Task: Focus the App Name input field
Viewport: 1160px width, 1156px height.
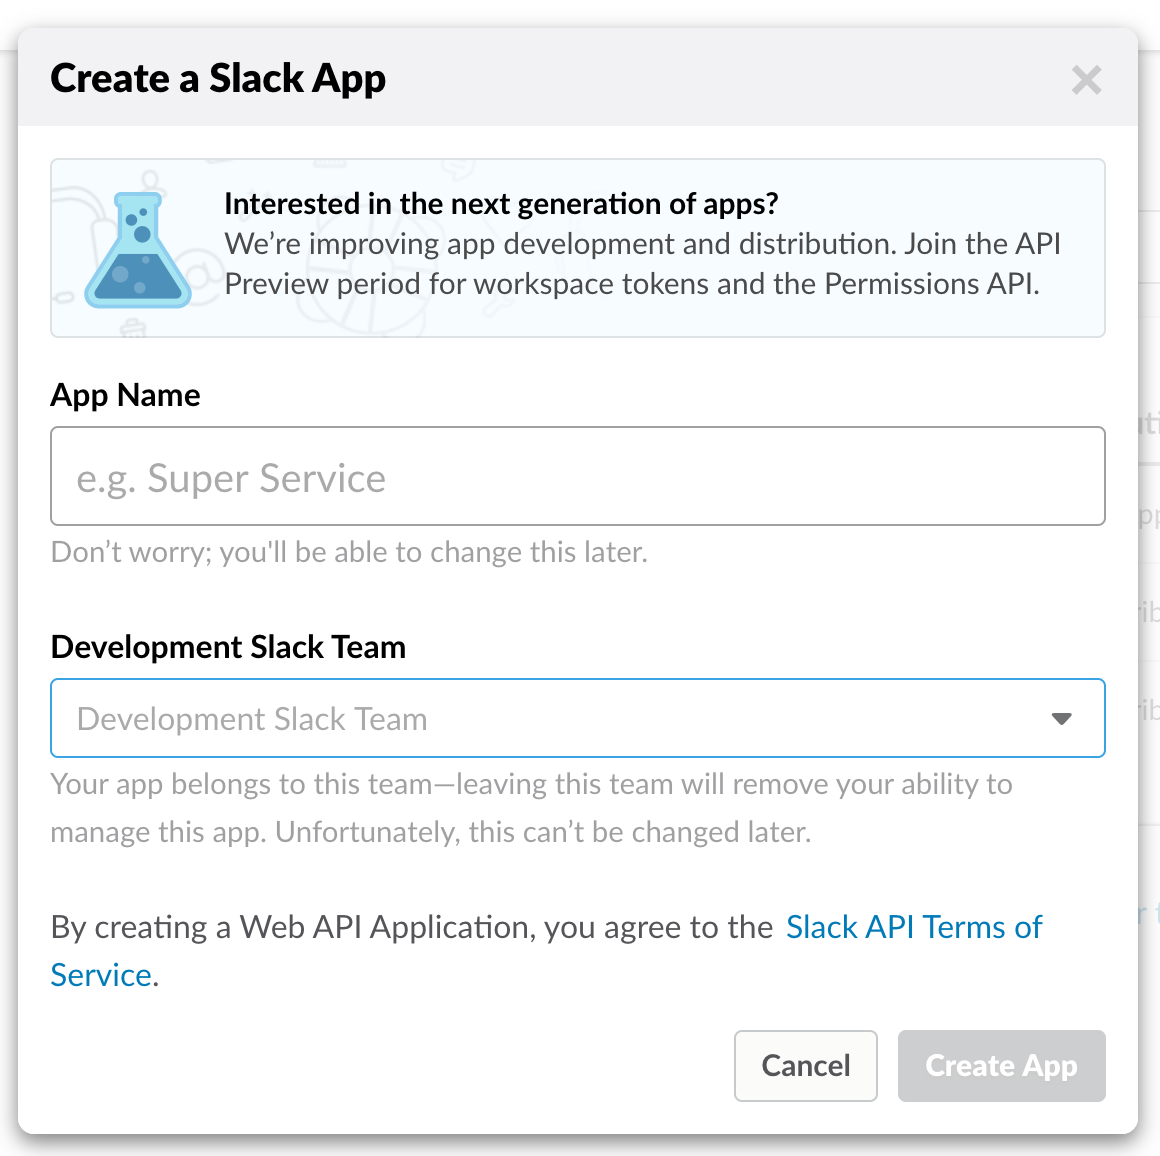Action: (x=578, y=476)
